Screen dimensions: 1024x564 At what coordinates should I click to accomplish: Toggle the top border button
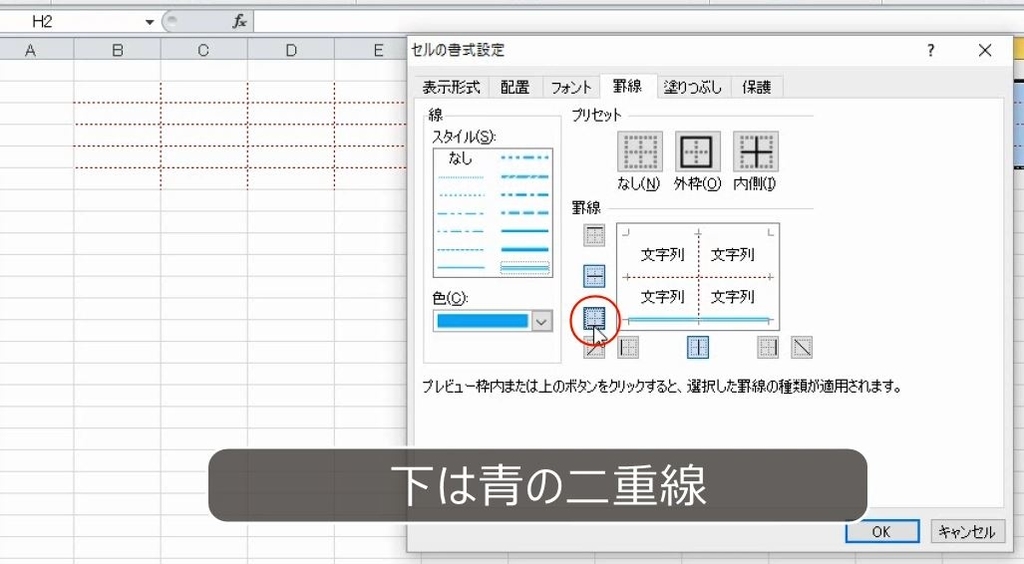(x=594, y=235)
